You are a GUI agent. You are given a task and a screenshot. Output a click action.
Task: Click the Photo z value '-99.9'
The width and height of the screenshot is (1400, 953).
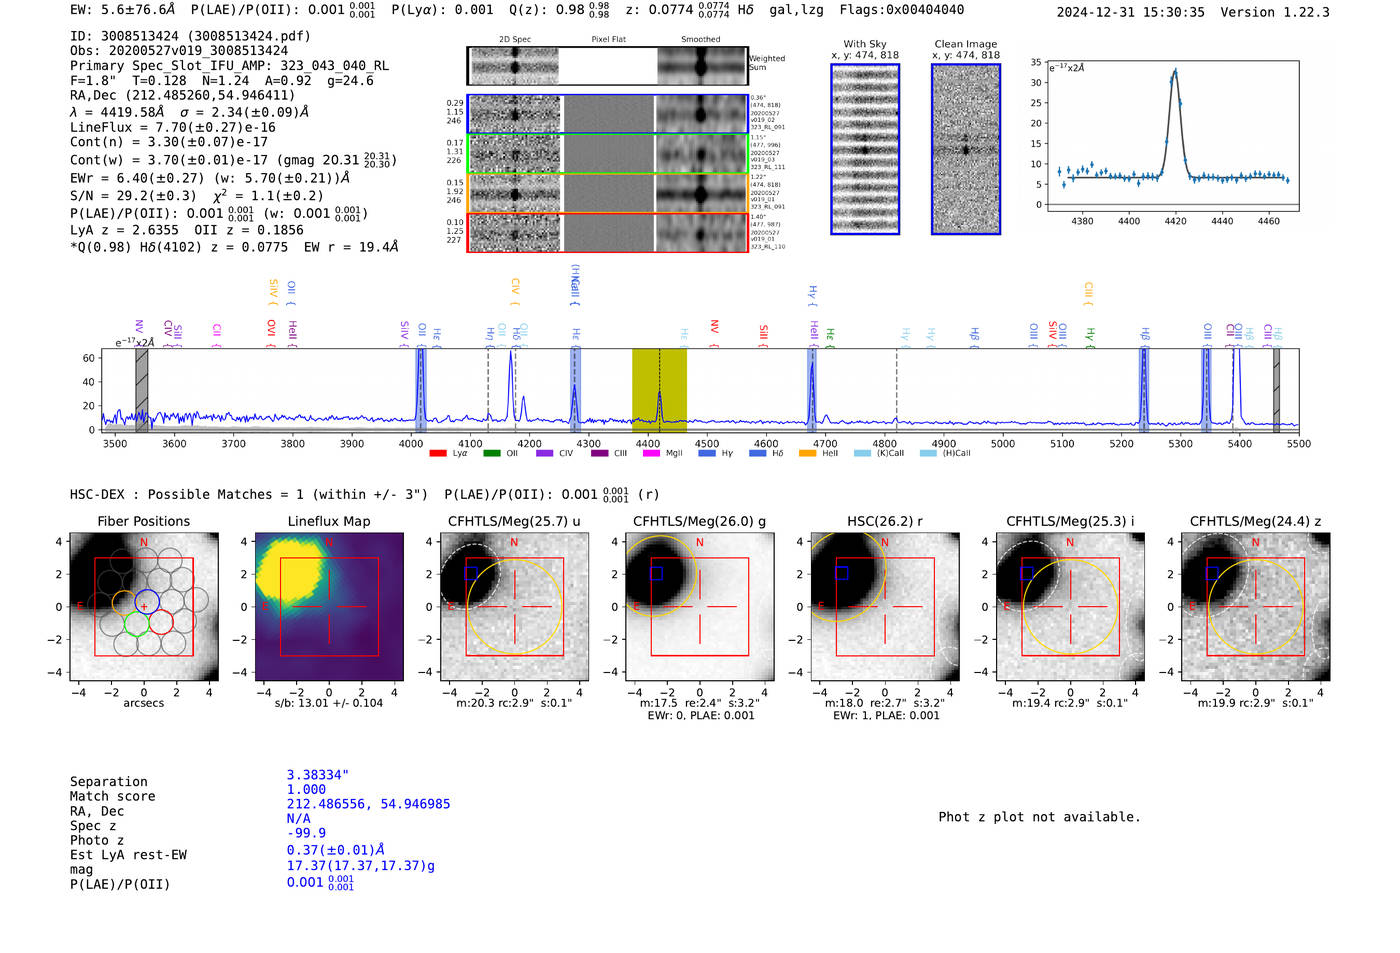click(x=306, y=833)
